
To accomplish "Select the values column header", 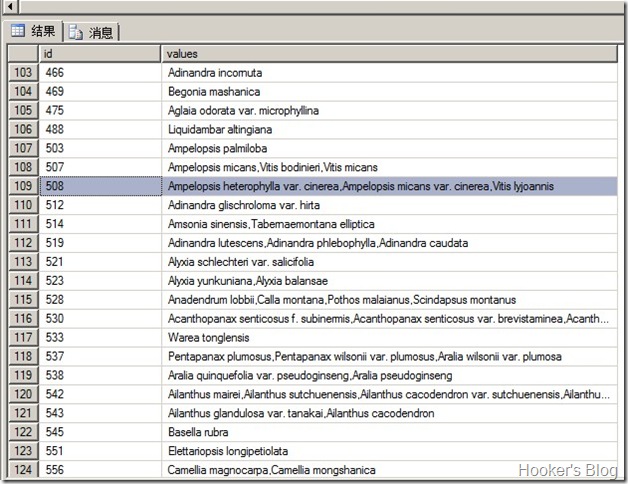I will [x=390, y=53].
